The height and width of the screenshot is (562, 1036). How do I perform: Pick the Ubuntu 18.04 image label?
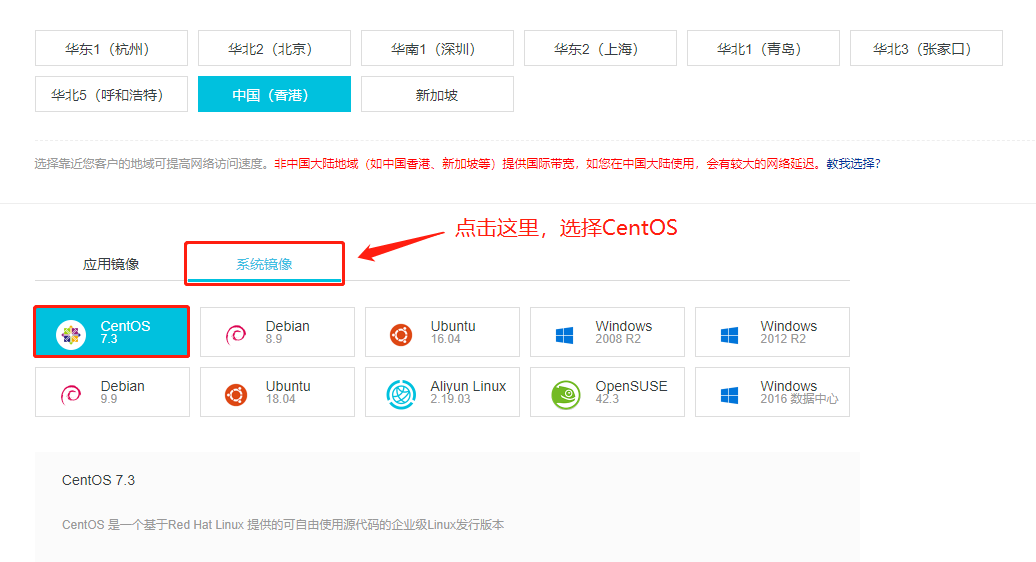click(x=287, y=392)
